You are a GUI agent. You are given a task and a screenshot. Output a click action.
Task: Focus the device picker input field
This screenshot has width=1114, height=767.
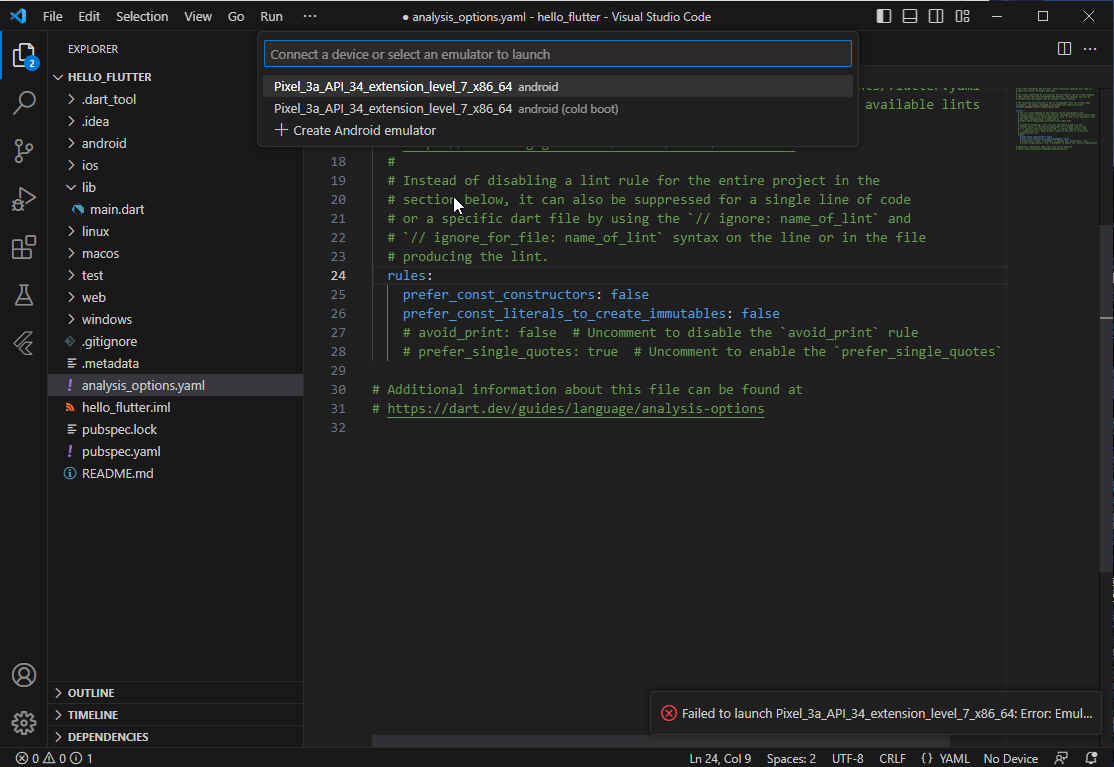(558, 54)
